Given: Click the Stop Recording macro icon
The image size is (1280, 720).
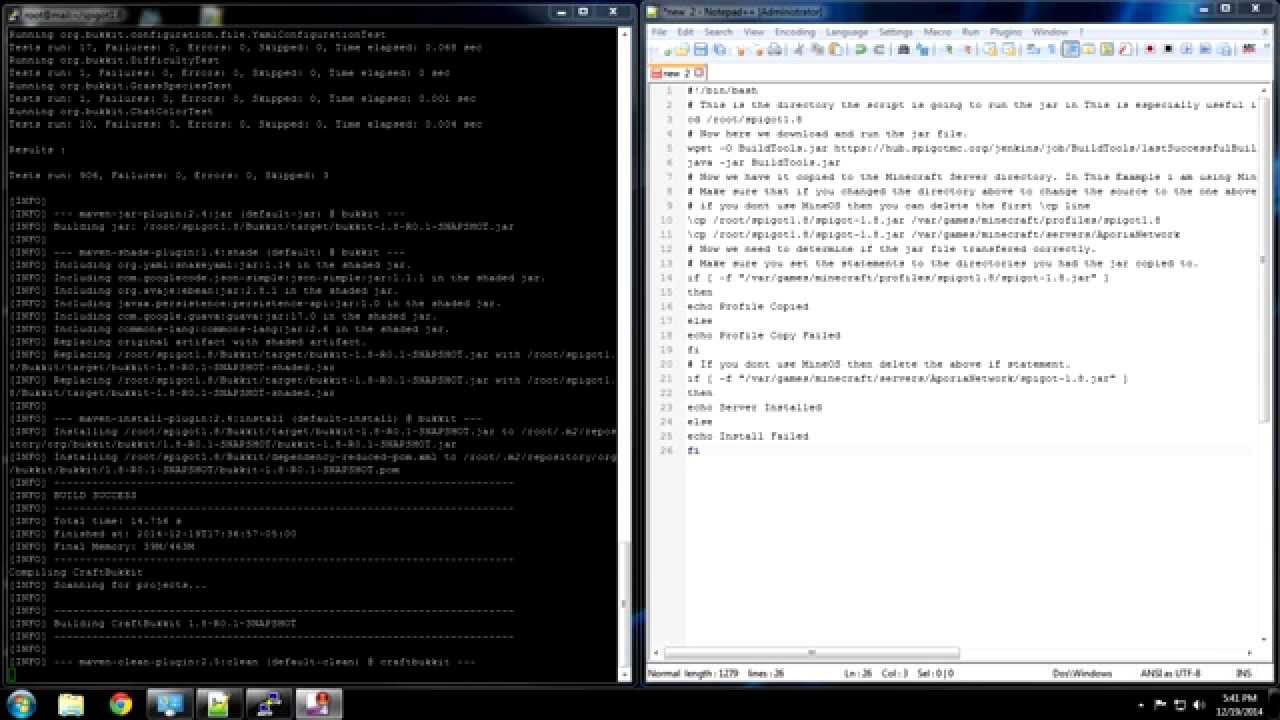Looking at the screenshot, I should pyautogui.click(x=1167, y=49).
